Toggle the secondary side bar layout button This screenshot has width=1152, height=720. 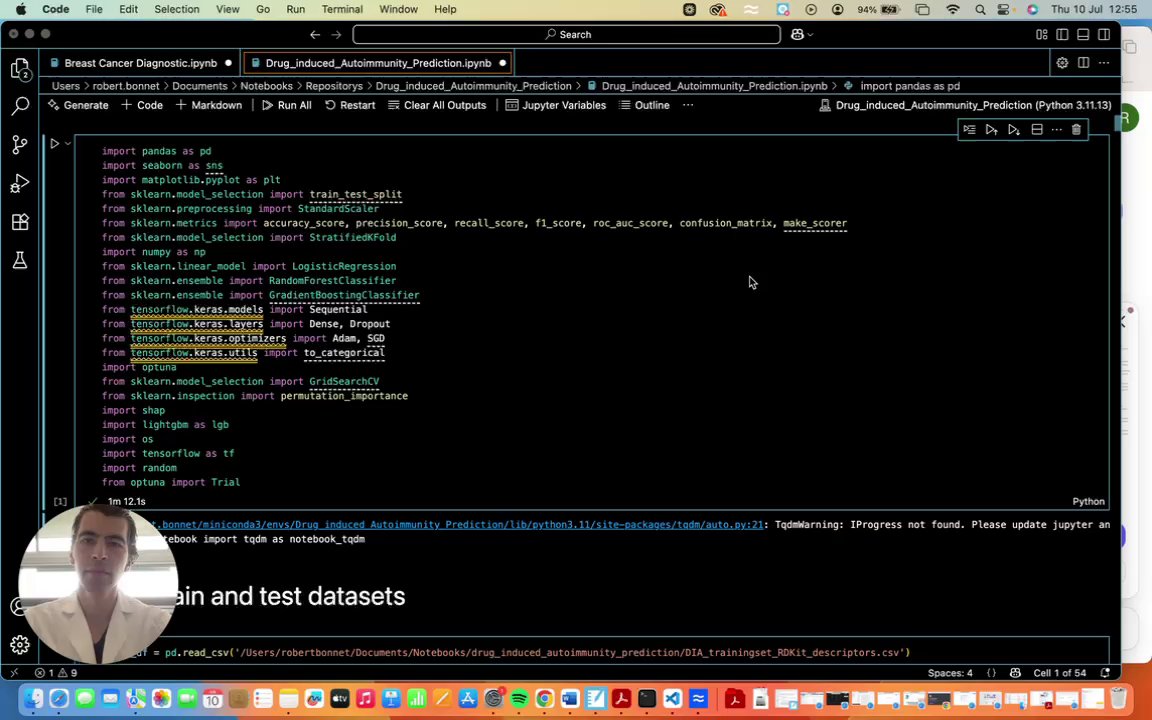pos(1104,34)
